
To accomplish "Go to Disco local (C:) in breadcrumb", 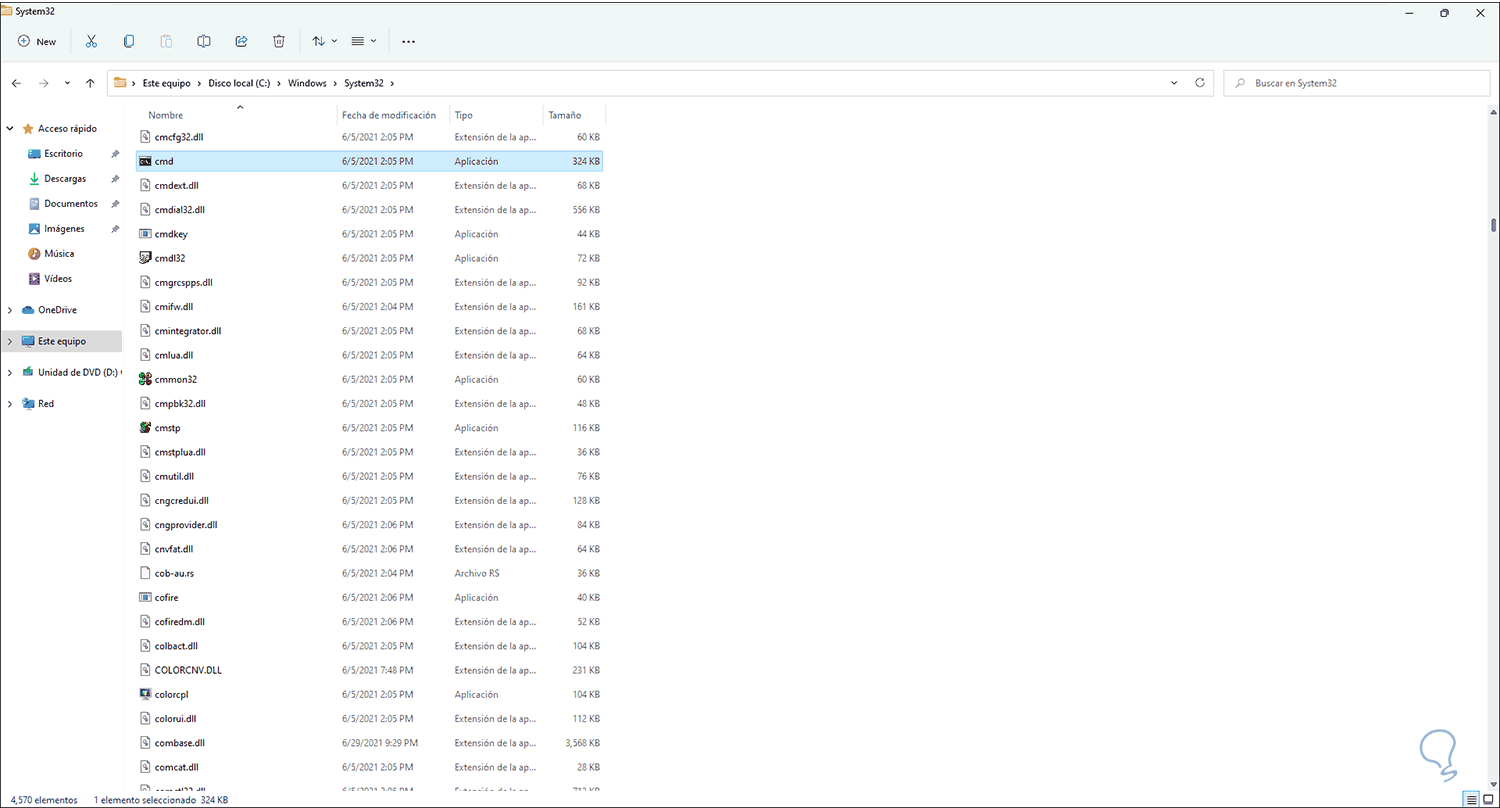I will [x=238, y=83].
